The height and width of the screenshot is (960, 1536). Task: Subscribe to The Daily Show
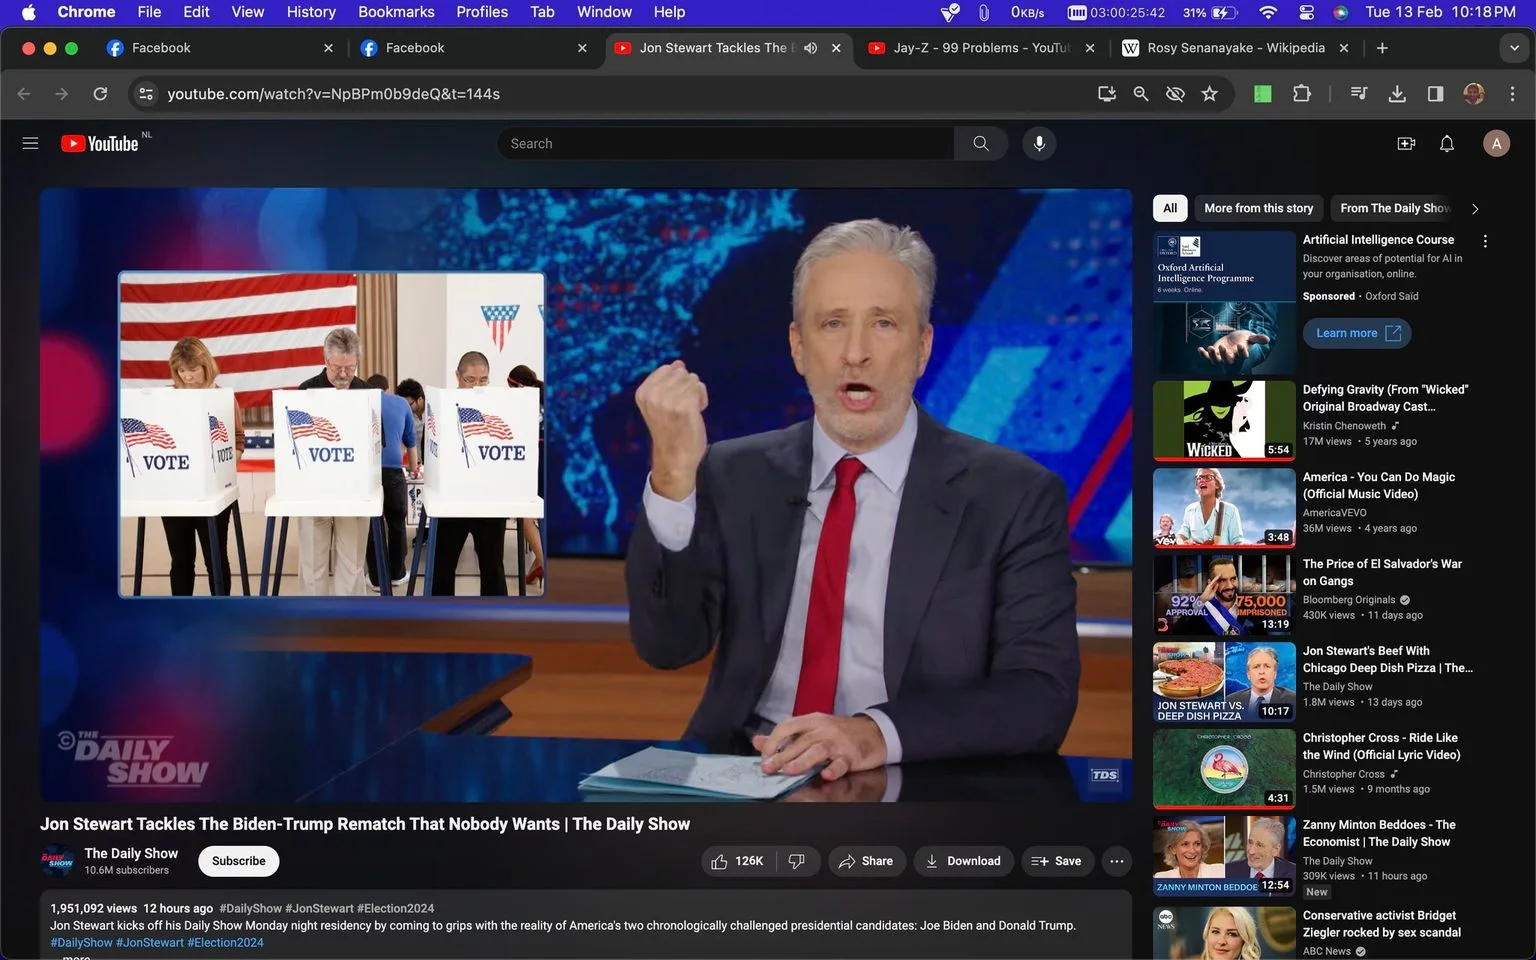pyautogui.click(x=239, y=861)
